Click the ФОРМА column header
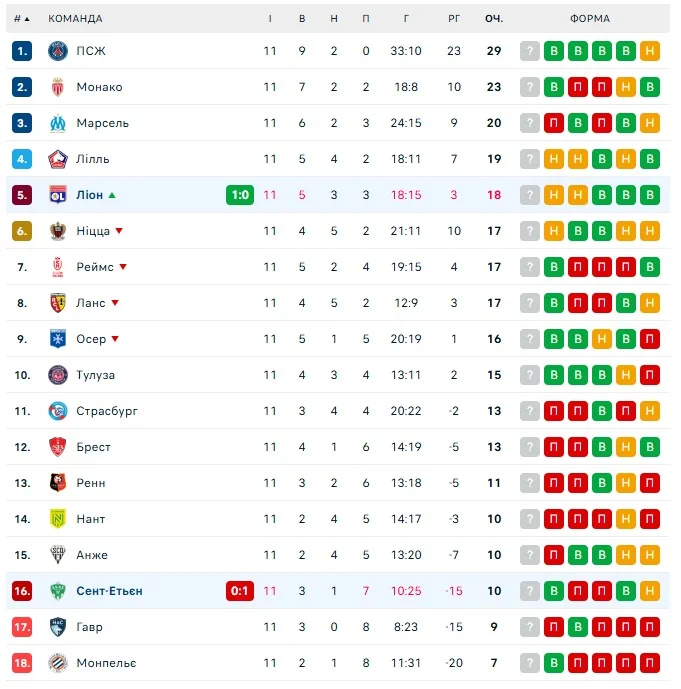This screenshot has width=681, height=689. [589, 19]
